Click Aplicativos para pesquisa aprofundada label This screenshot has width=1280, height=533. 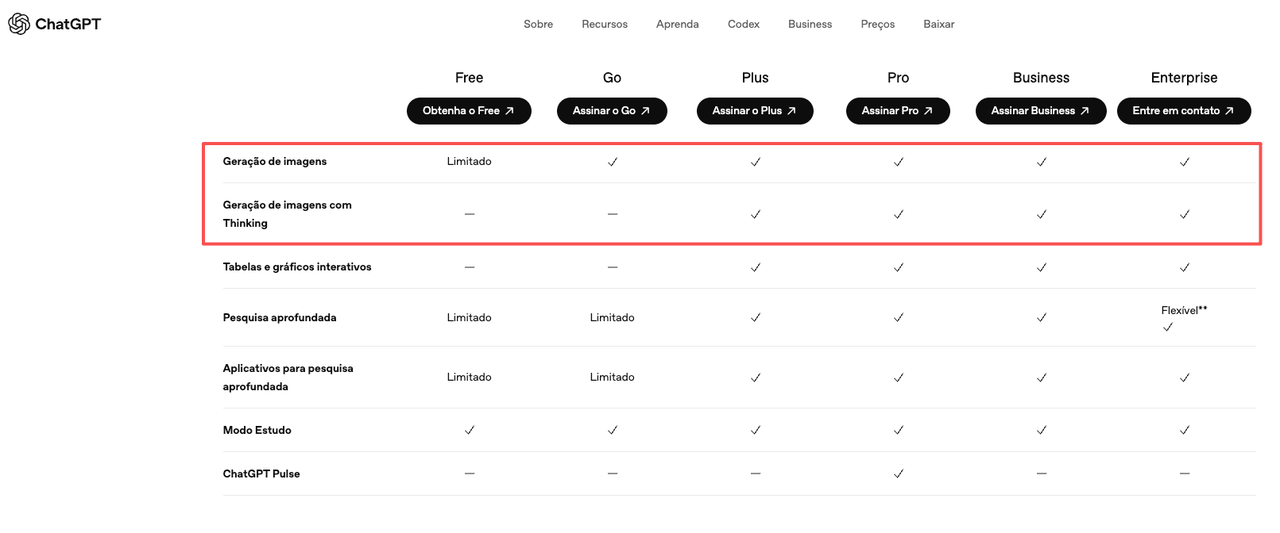(x=288, y=377)
